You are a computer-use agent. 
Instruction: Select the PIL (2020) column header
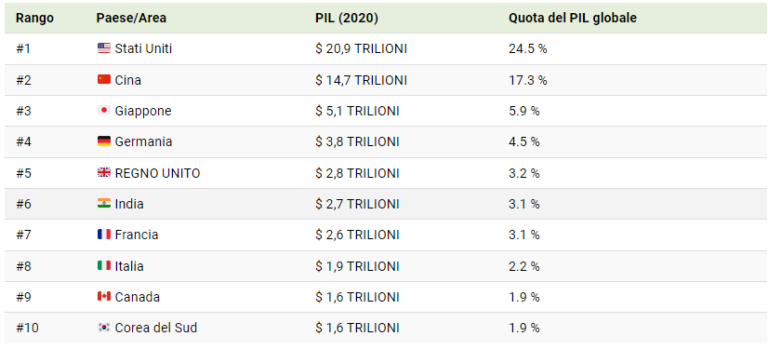click(x=347, y=18)
